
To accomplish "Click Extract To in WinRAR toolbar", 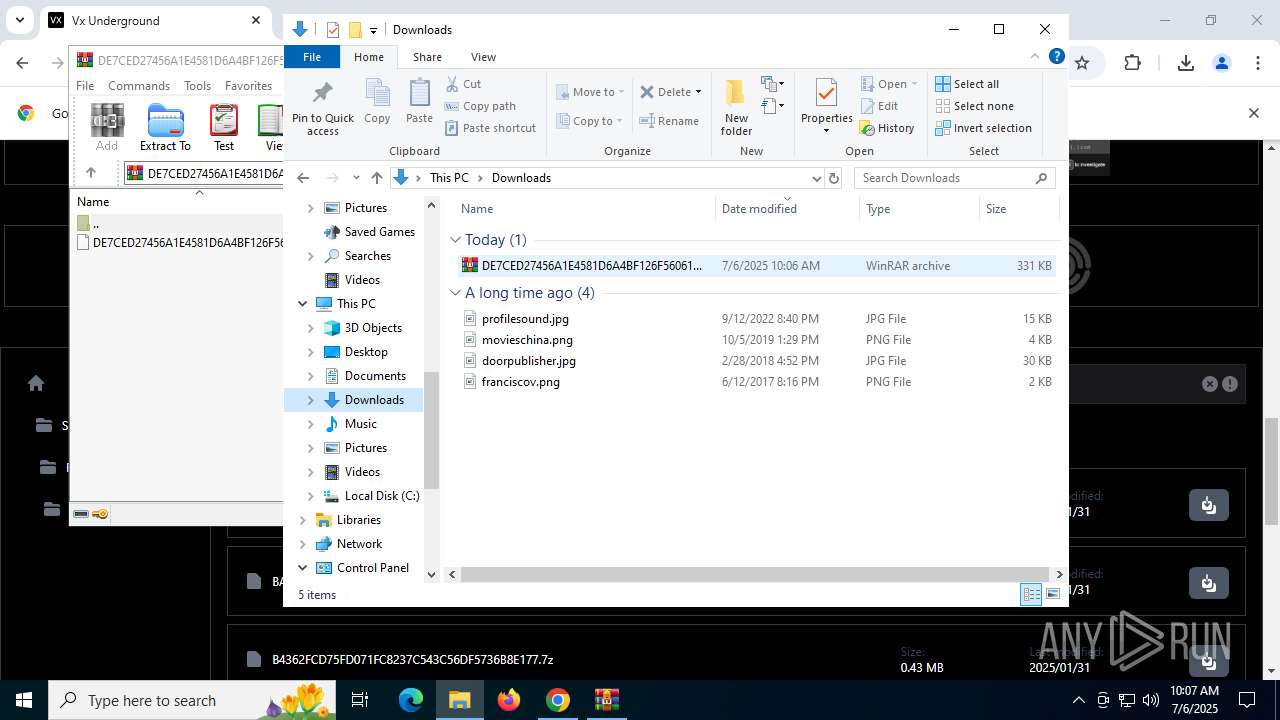I will click(165, 128).
